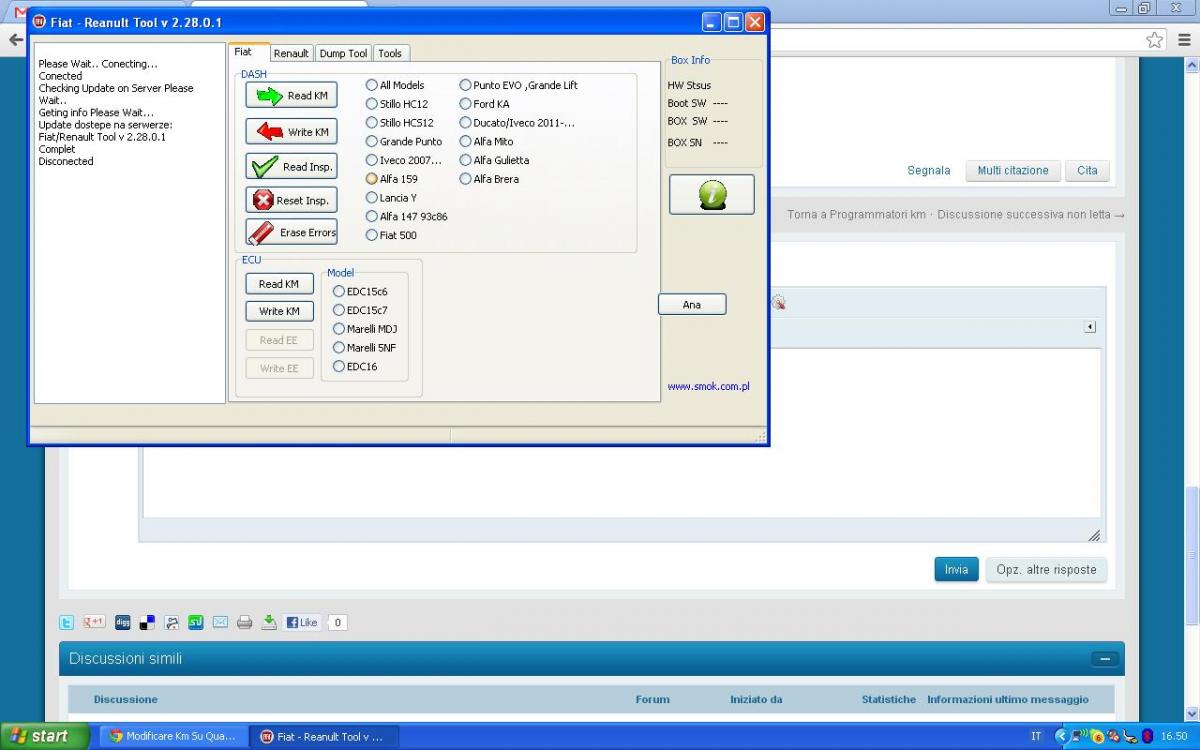Click the browser back arrow
1200x750 pixels.
point(15,40)
